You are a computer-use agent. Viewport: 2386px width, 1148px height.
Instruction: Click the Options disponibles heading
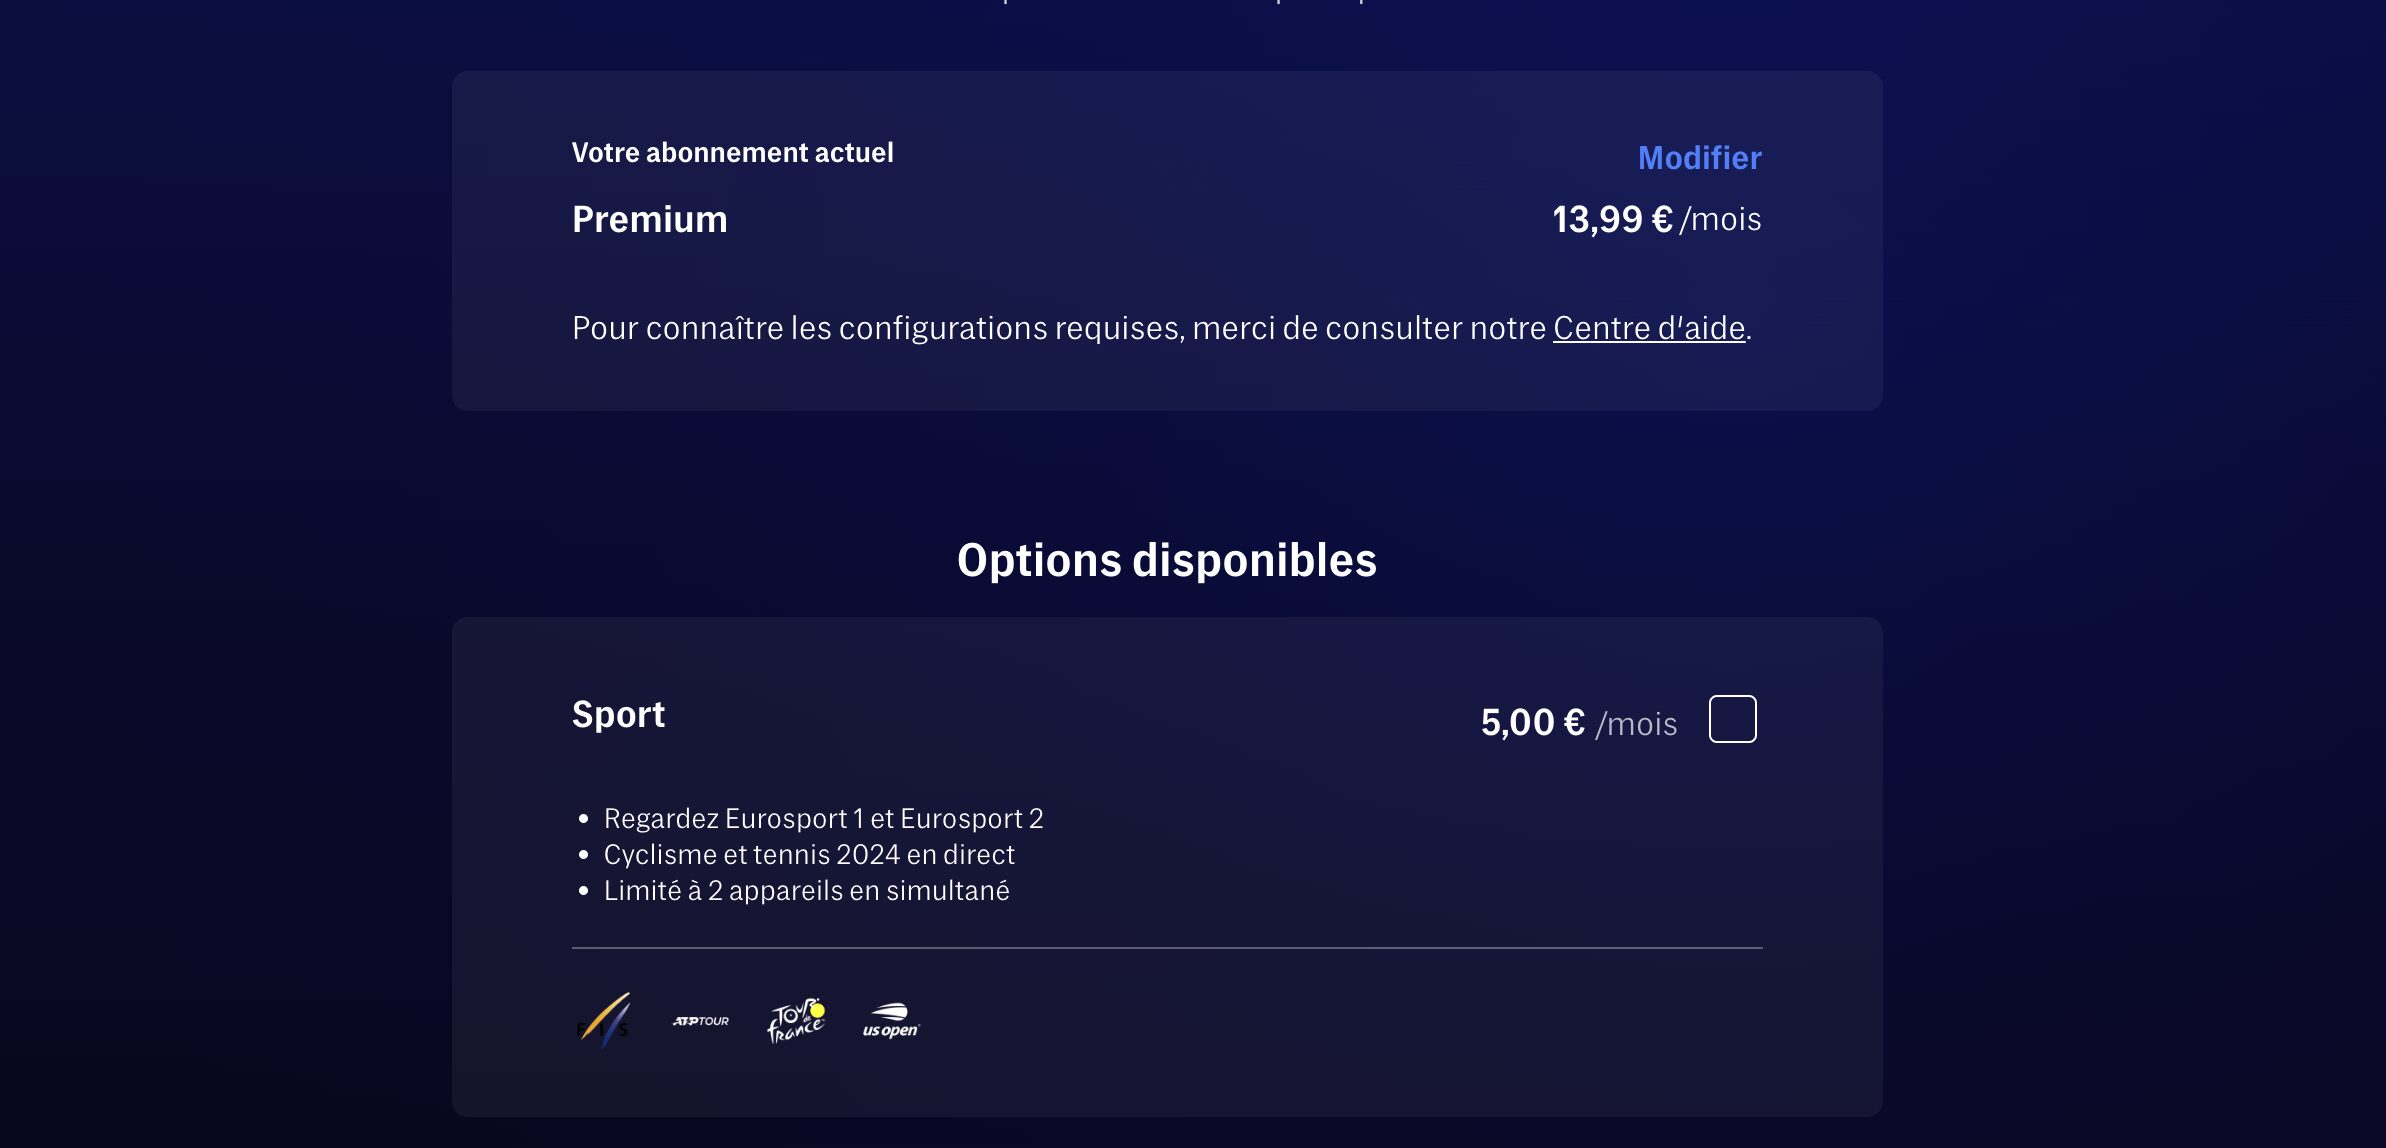tap(1167, 560)
